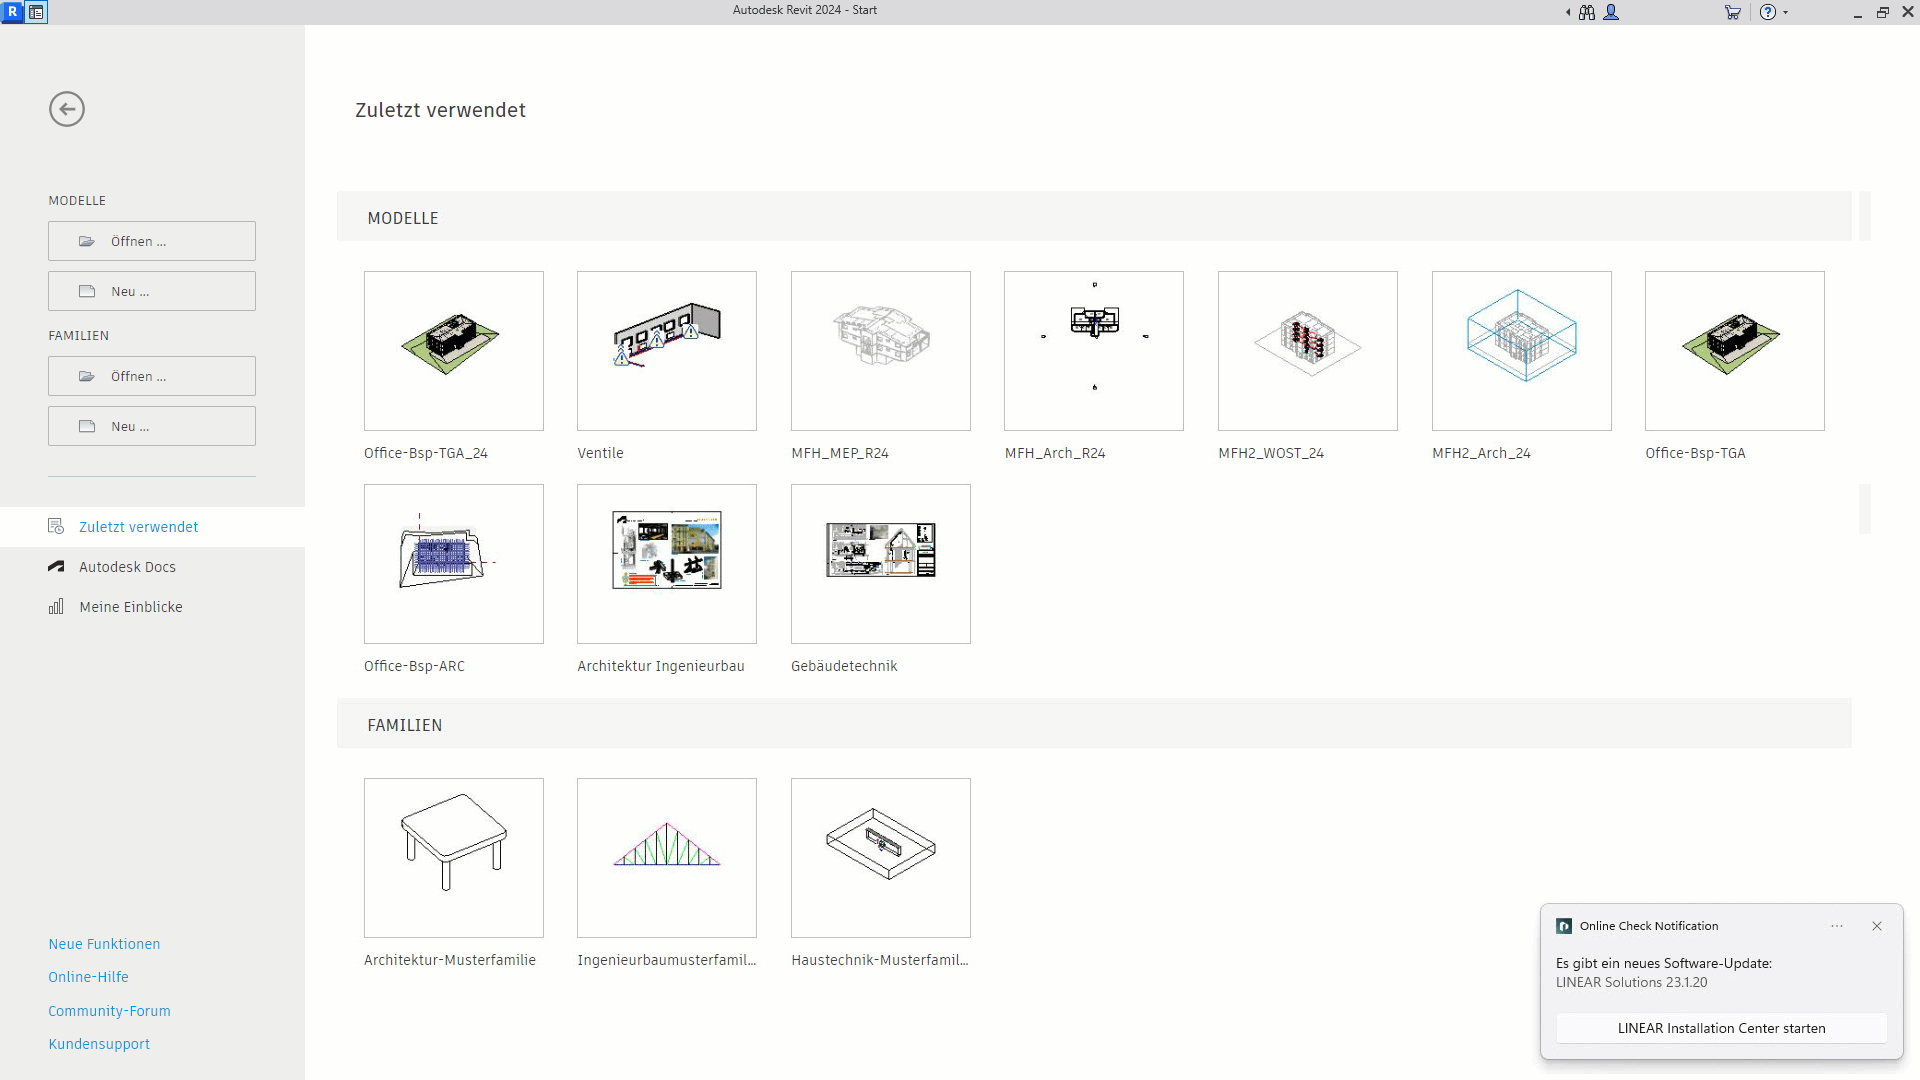Create new model with Neu under MODELLE
Viewport: 1920px width, 1080px height.
point(152,291)
